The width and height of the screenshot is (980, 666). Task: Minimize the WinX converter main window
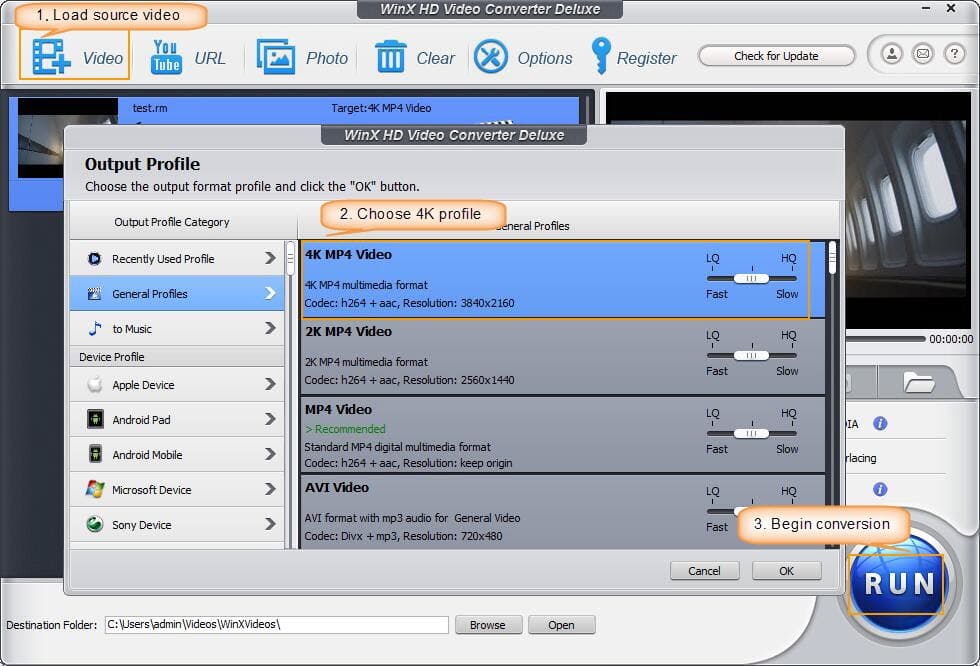(x=926, y=8)
